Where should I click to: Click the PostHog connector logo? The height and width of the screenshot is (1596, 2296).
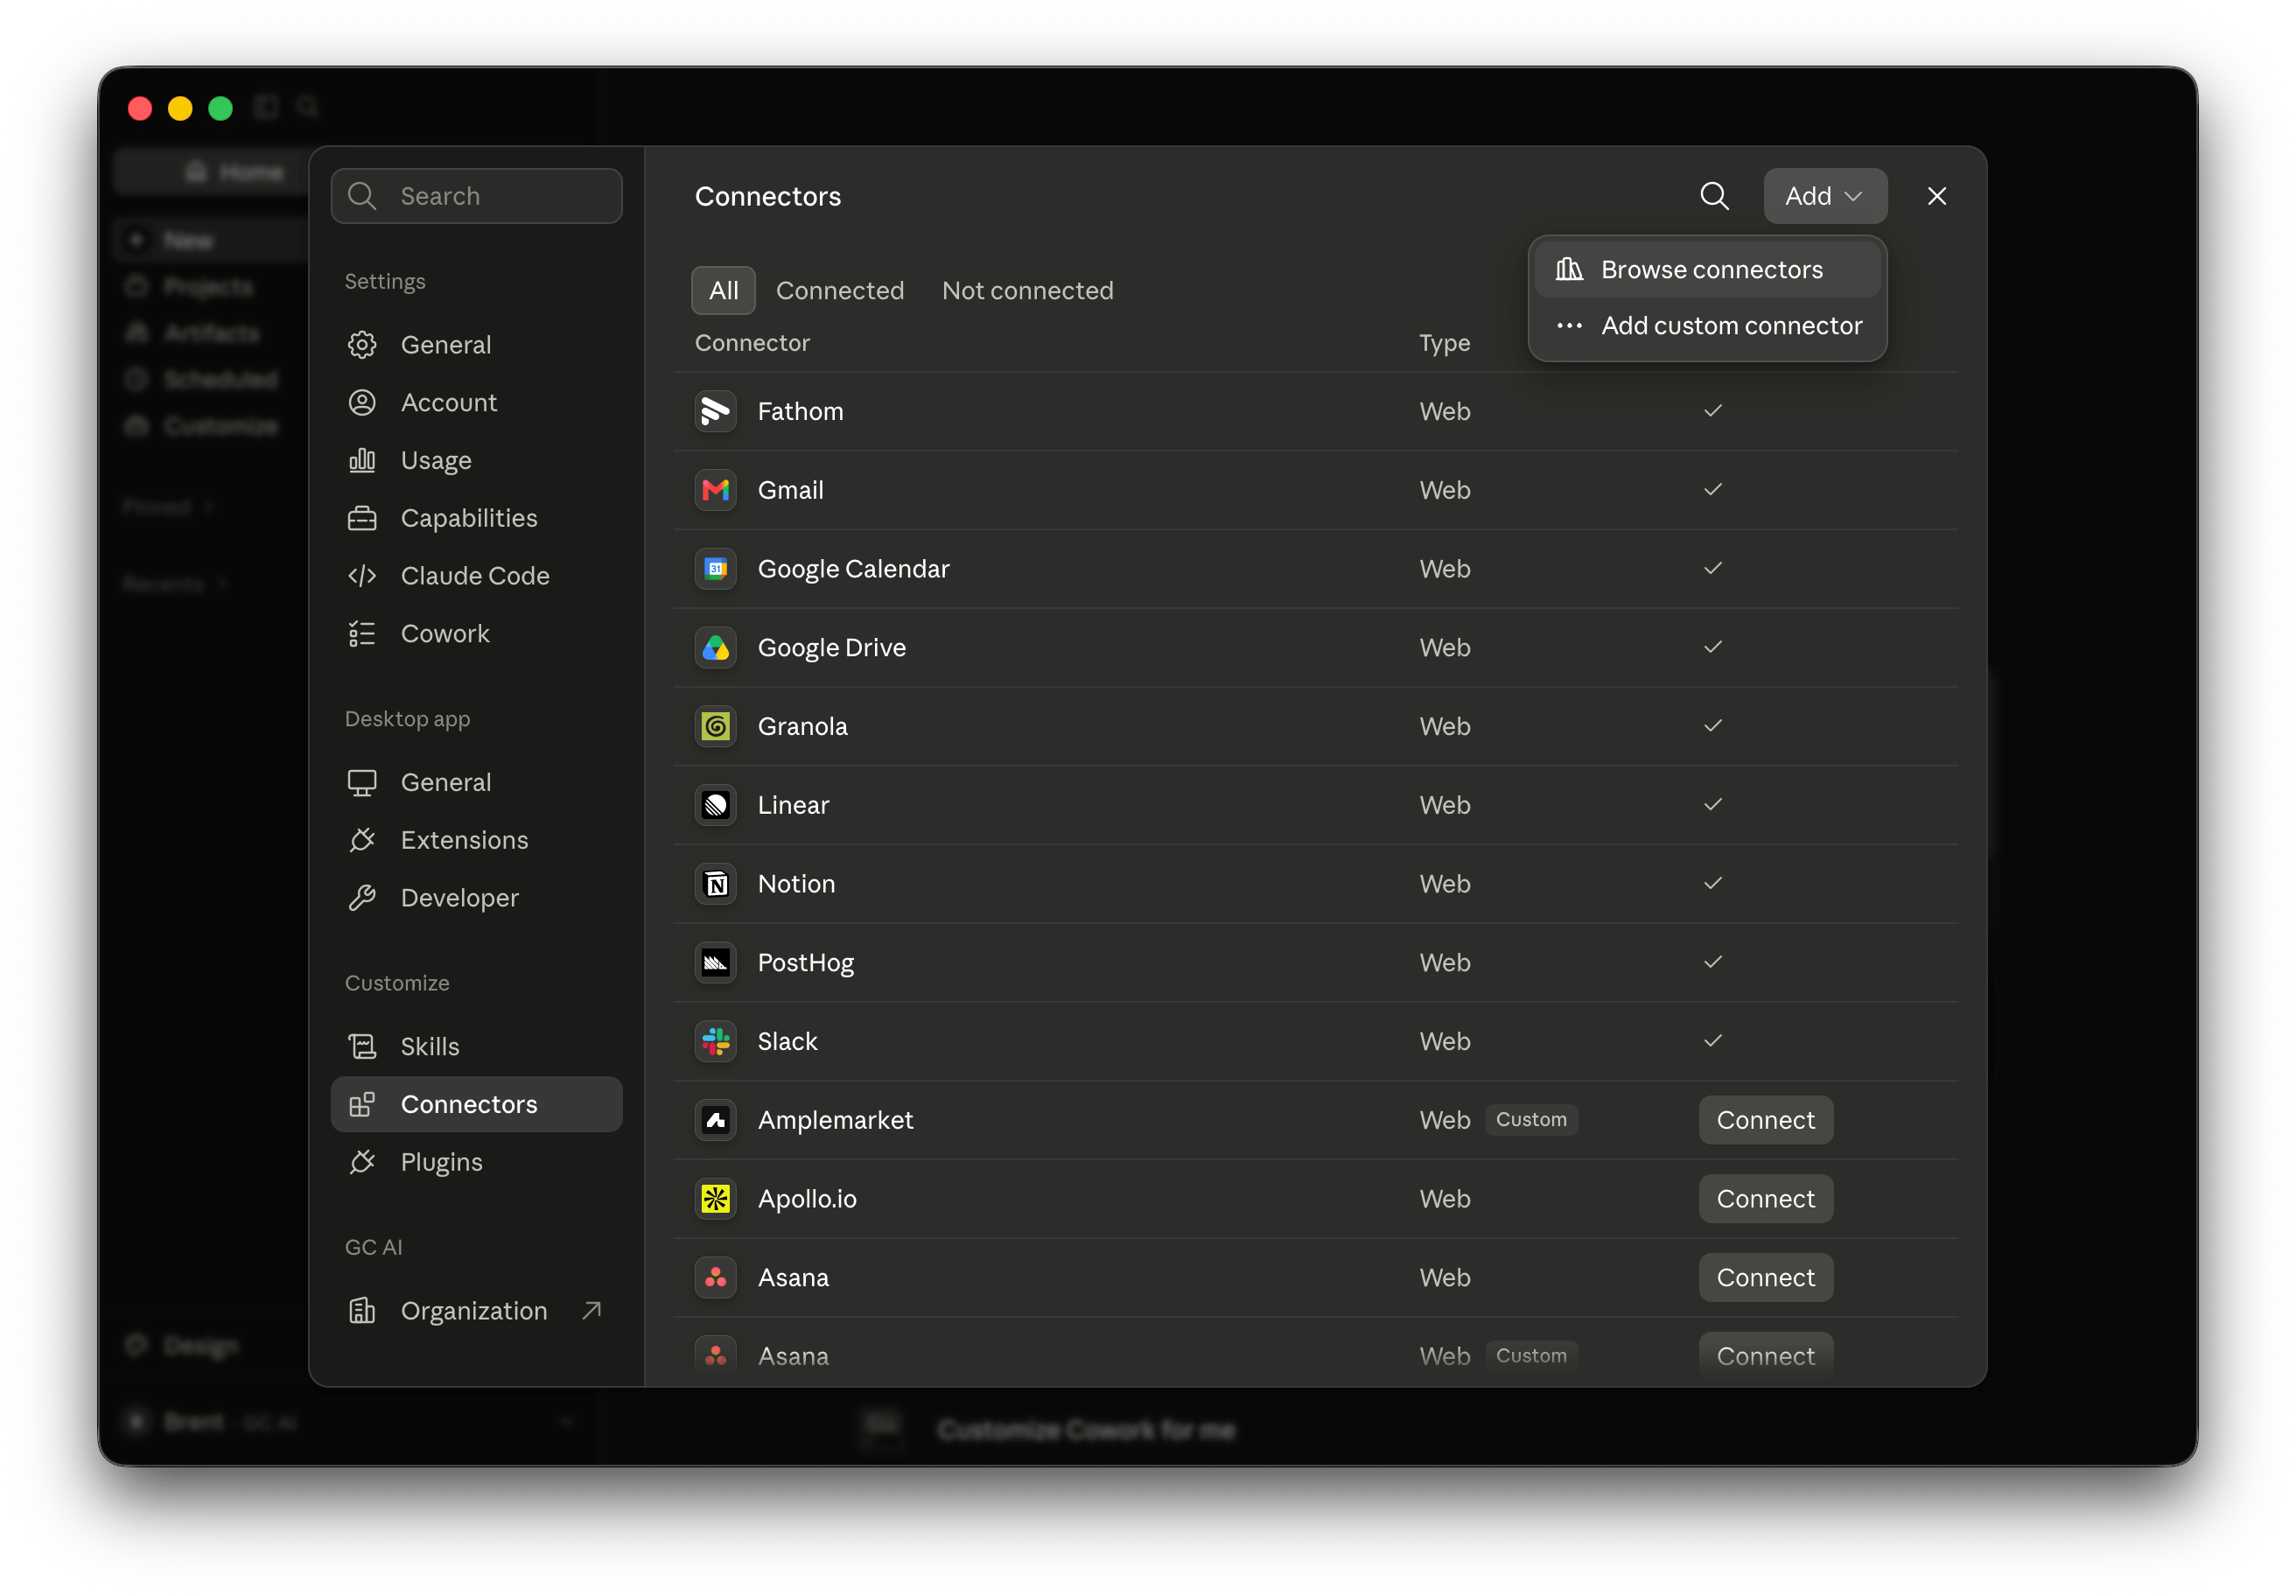[x=716, y=964]
